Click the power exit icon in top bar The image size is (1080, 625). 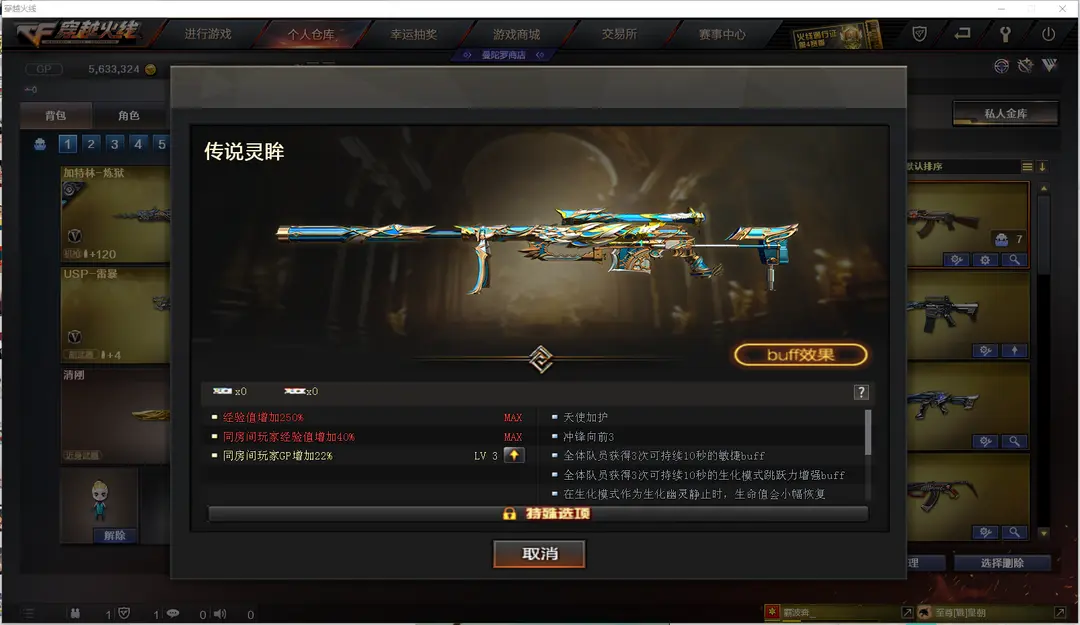coord(1048,34)
